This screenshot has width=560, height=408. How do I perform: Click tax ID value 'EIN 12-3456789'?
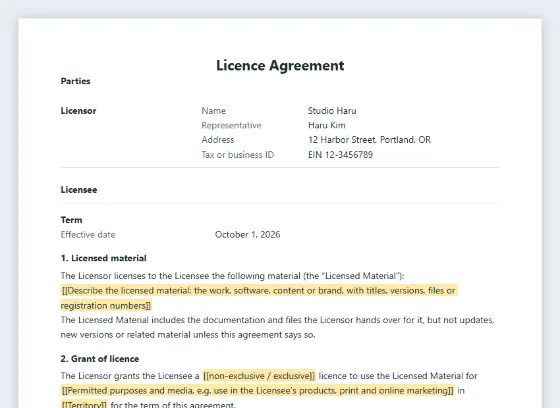click(x=340, y=155)
